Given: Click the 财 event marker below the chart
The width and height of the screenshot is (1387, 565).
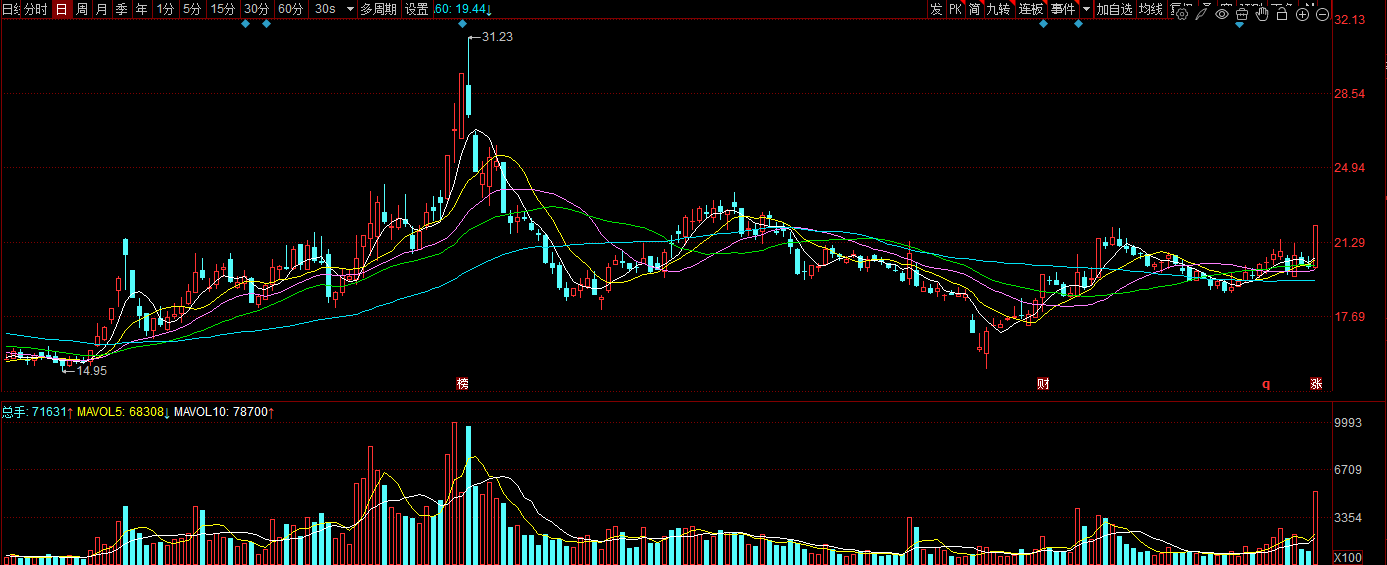Looking at the screenshot, I should [1043, 383].
